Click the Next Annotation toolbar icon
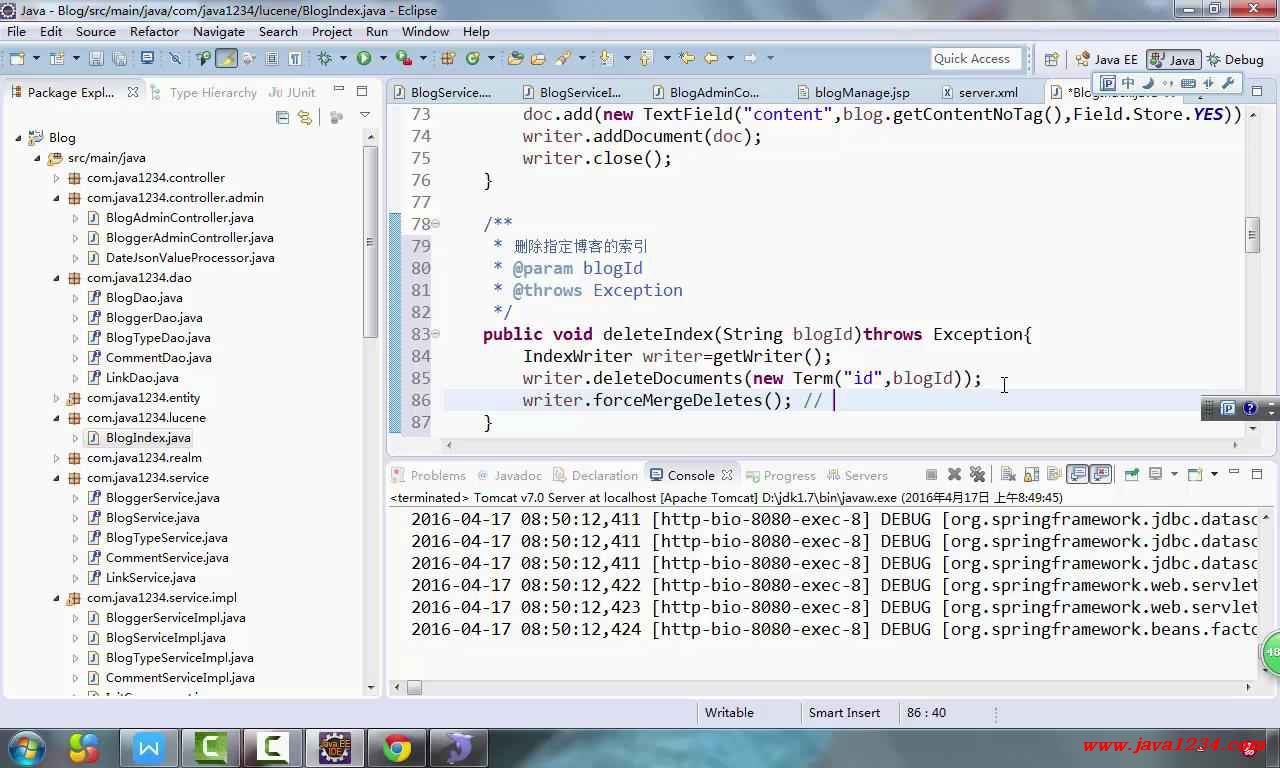The height and width of the screenshot is (768, 1280). coord(607,58)
